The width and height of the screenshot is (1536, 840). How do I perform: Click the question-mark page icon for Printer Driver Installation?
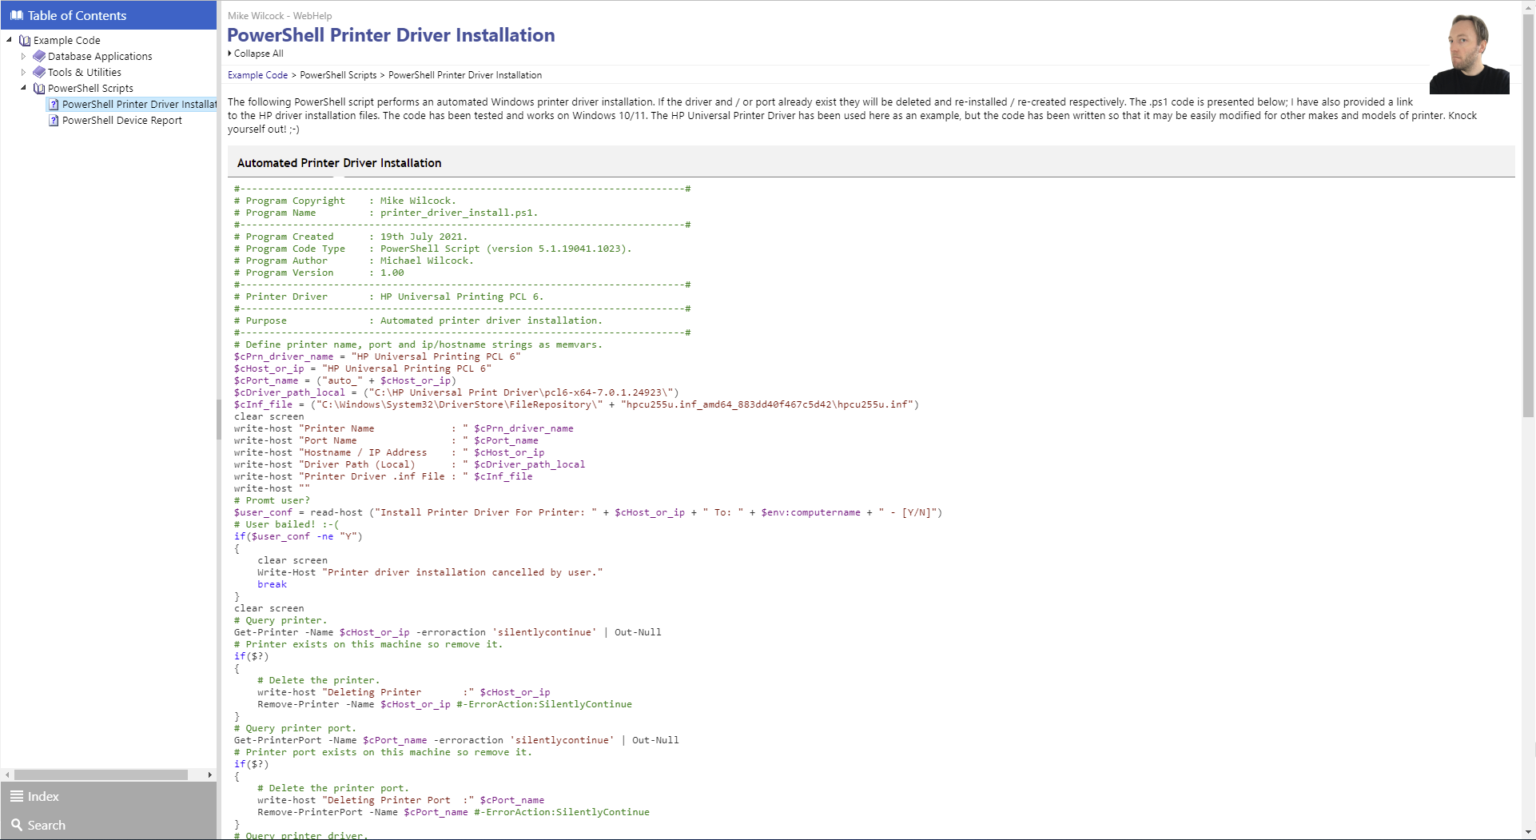click(53, 104)
